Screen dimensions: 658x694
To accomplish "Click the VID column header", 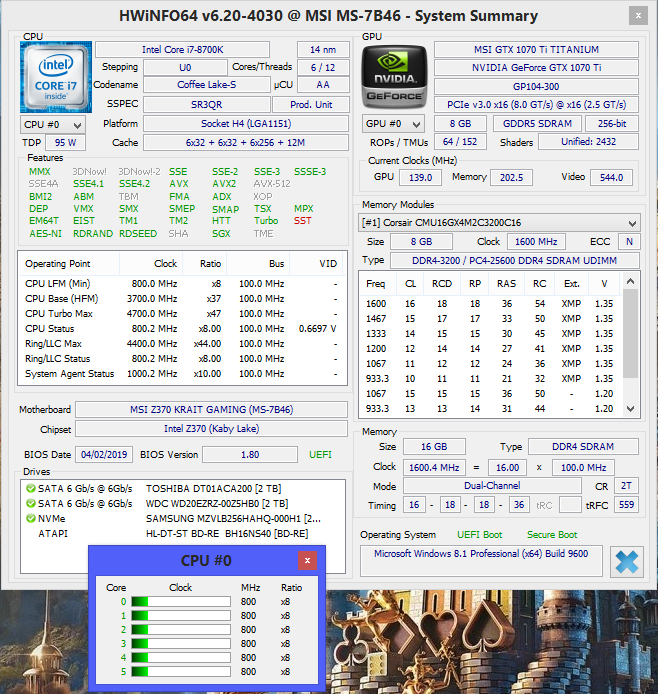I will click(x=317, y=264).
